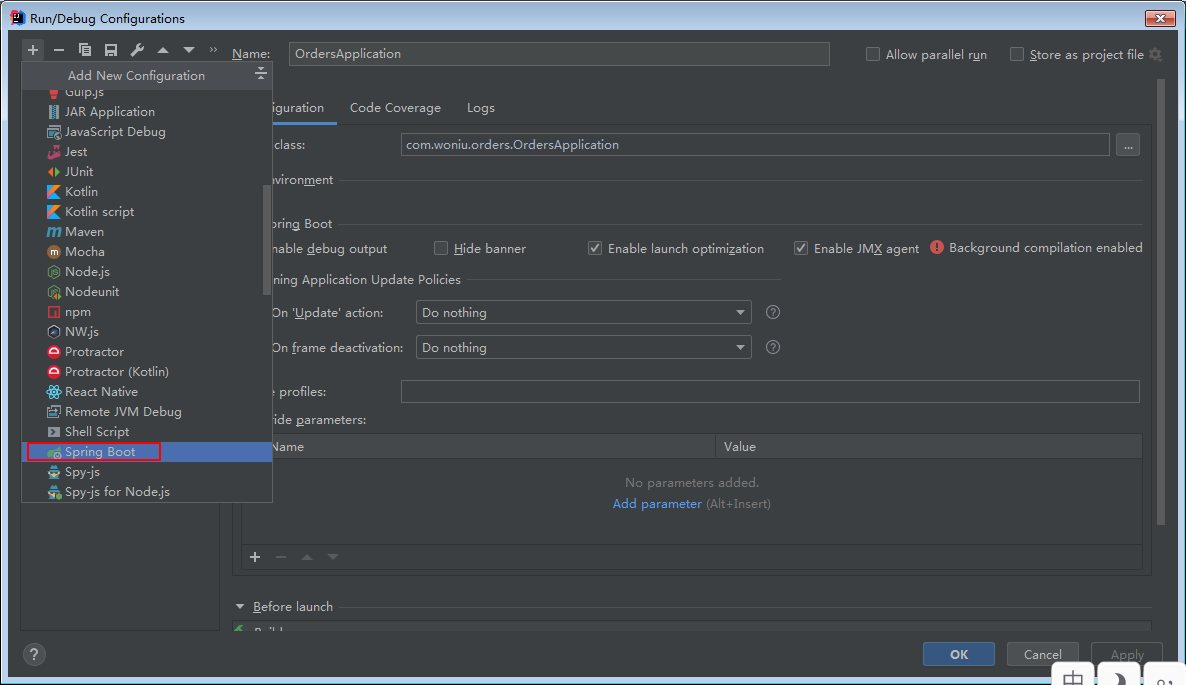The width and height of the screenshot is (1186, 685).
Task: Click the Add parameter link
Action: [x=657, y=504]
